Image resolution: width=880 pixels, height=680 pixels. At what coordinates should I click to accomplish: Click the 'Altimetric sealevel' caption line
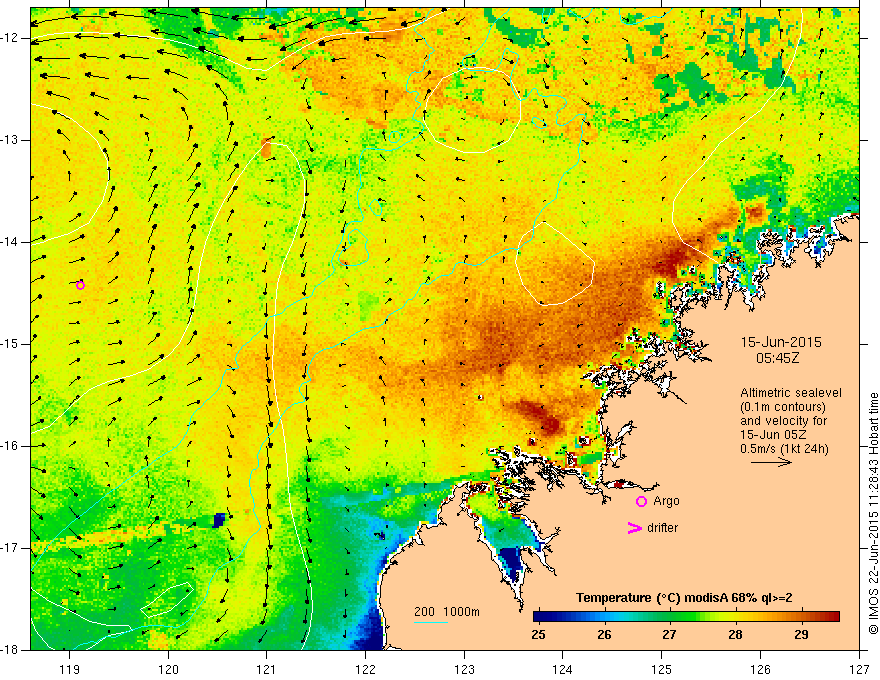tap(791, 393)
